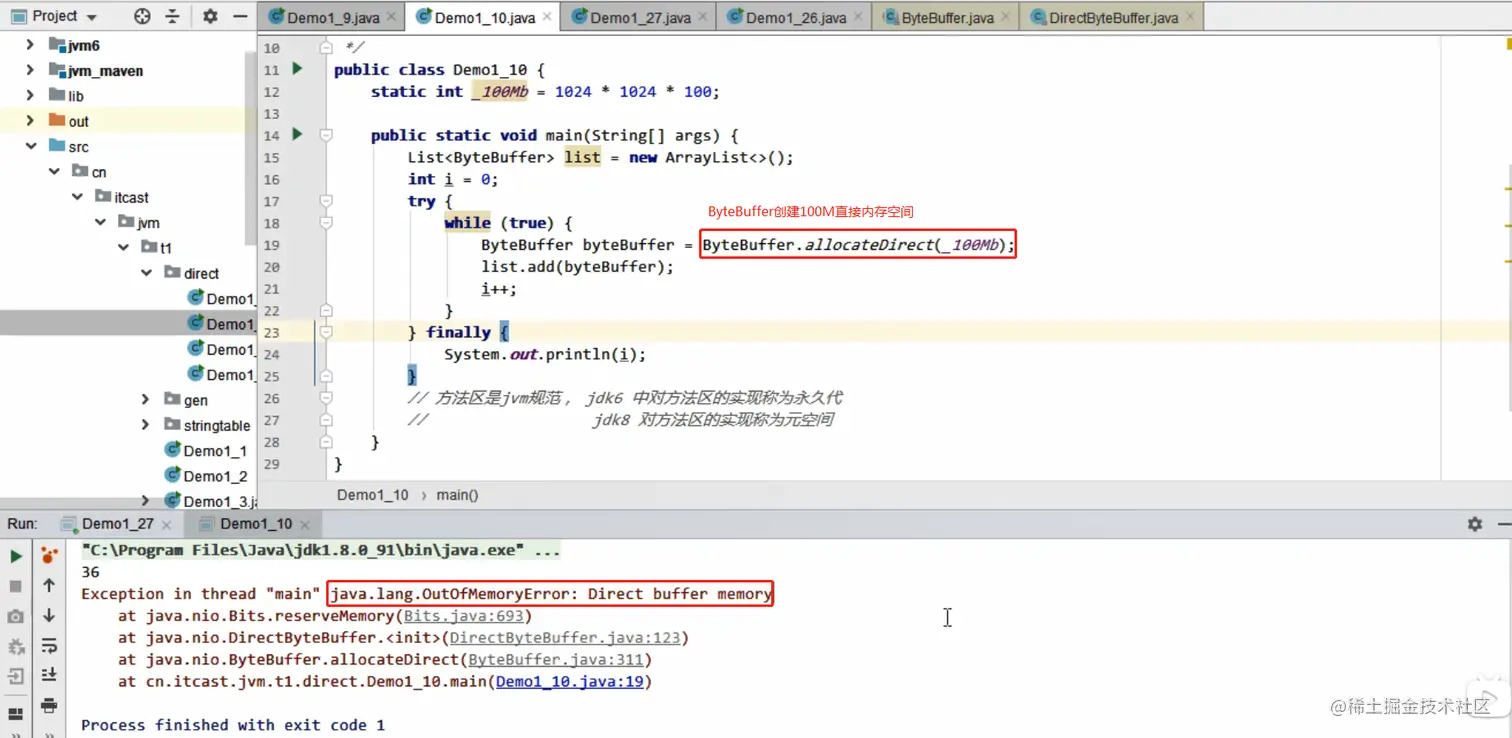Hide the Run panel with minimize icon
This screenshot has height=738, width=1512.
1503,524
